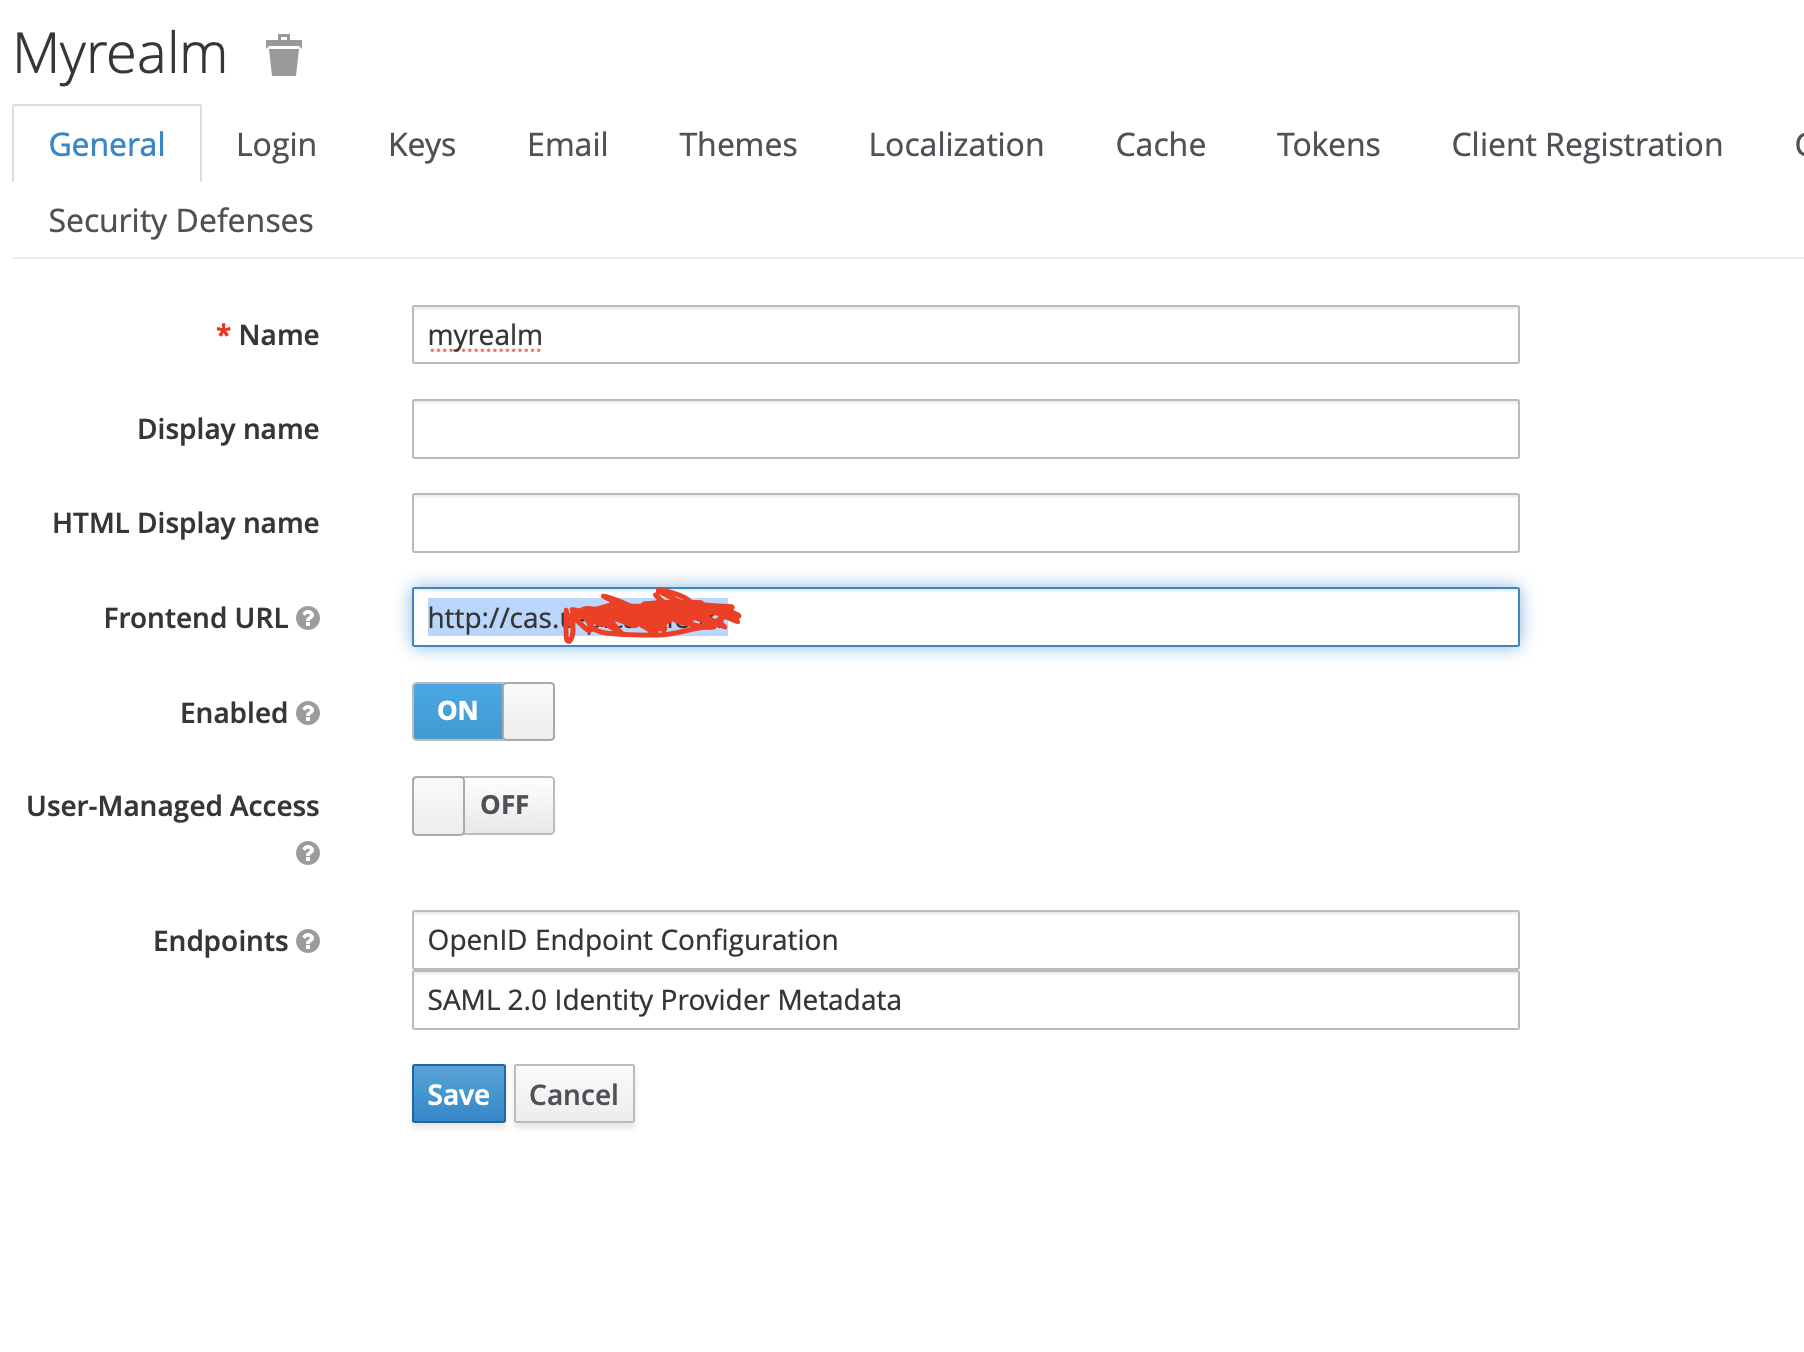Disable the Enabled toggle
The image size is (1804, 1352).
point(482,711)
